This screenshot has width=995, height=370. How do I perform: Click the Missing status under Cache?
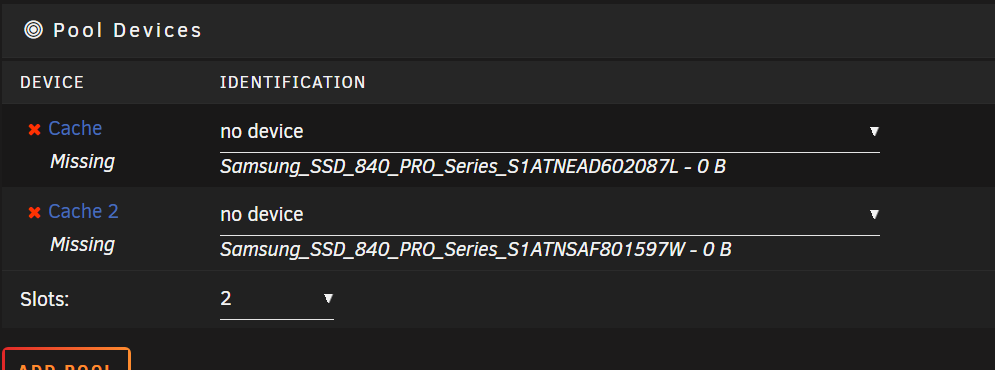[82, 162]
